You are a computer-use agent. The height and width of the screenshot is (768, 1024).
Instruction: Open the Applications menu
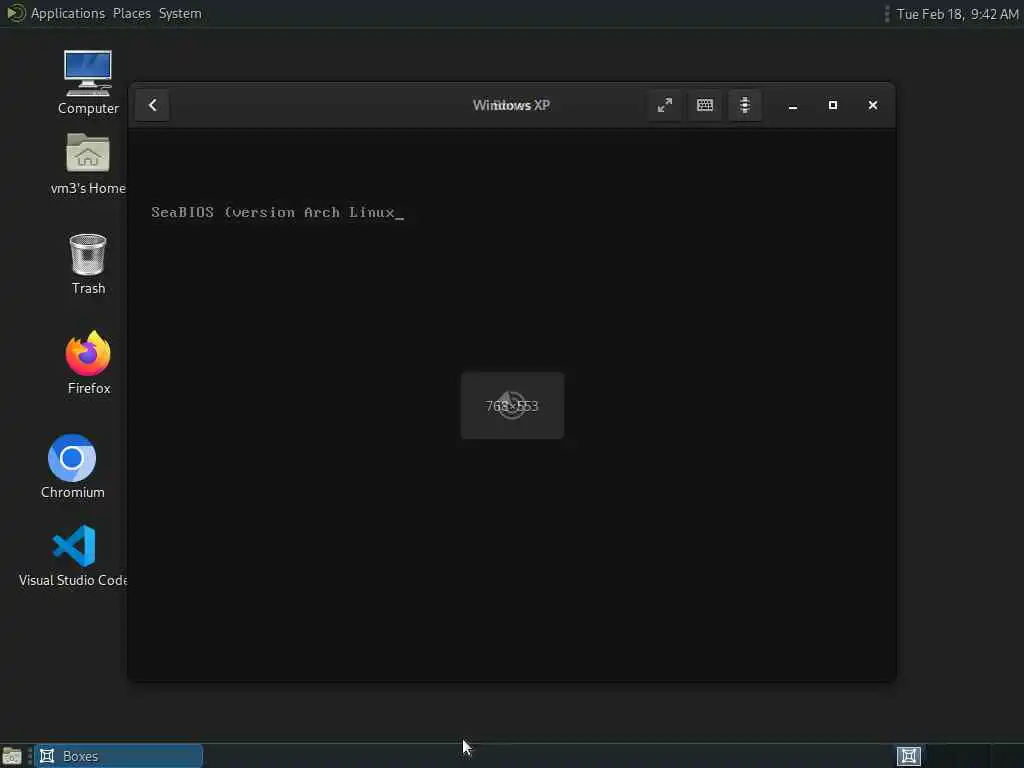(x=68, y=13)
